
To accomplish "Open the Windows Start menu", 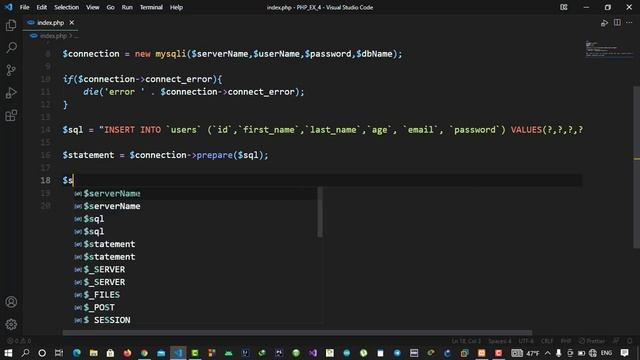I will (x=8, y=353).
